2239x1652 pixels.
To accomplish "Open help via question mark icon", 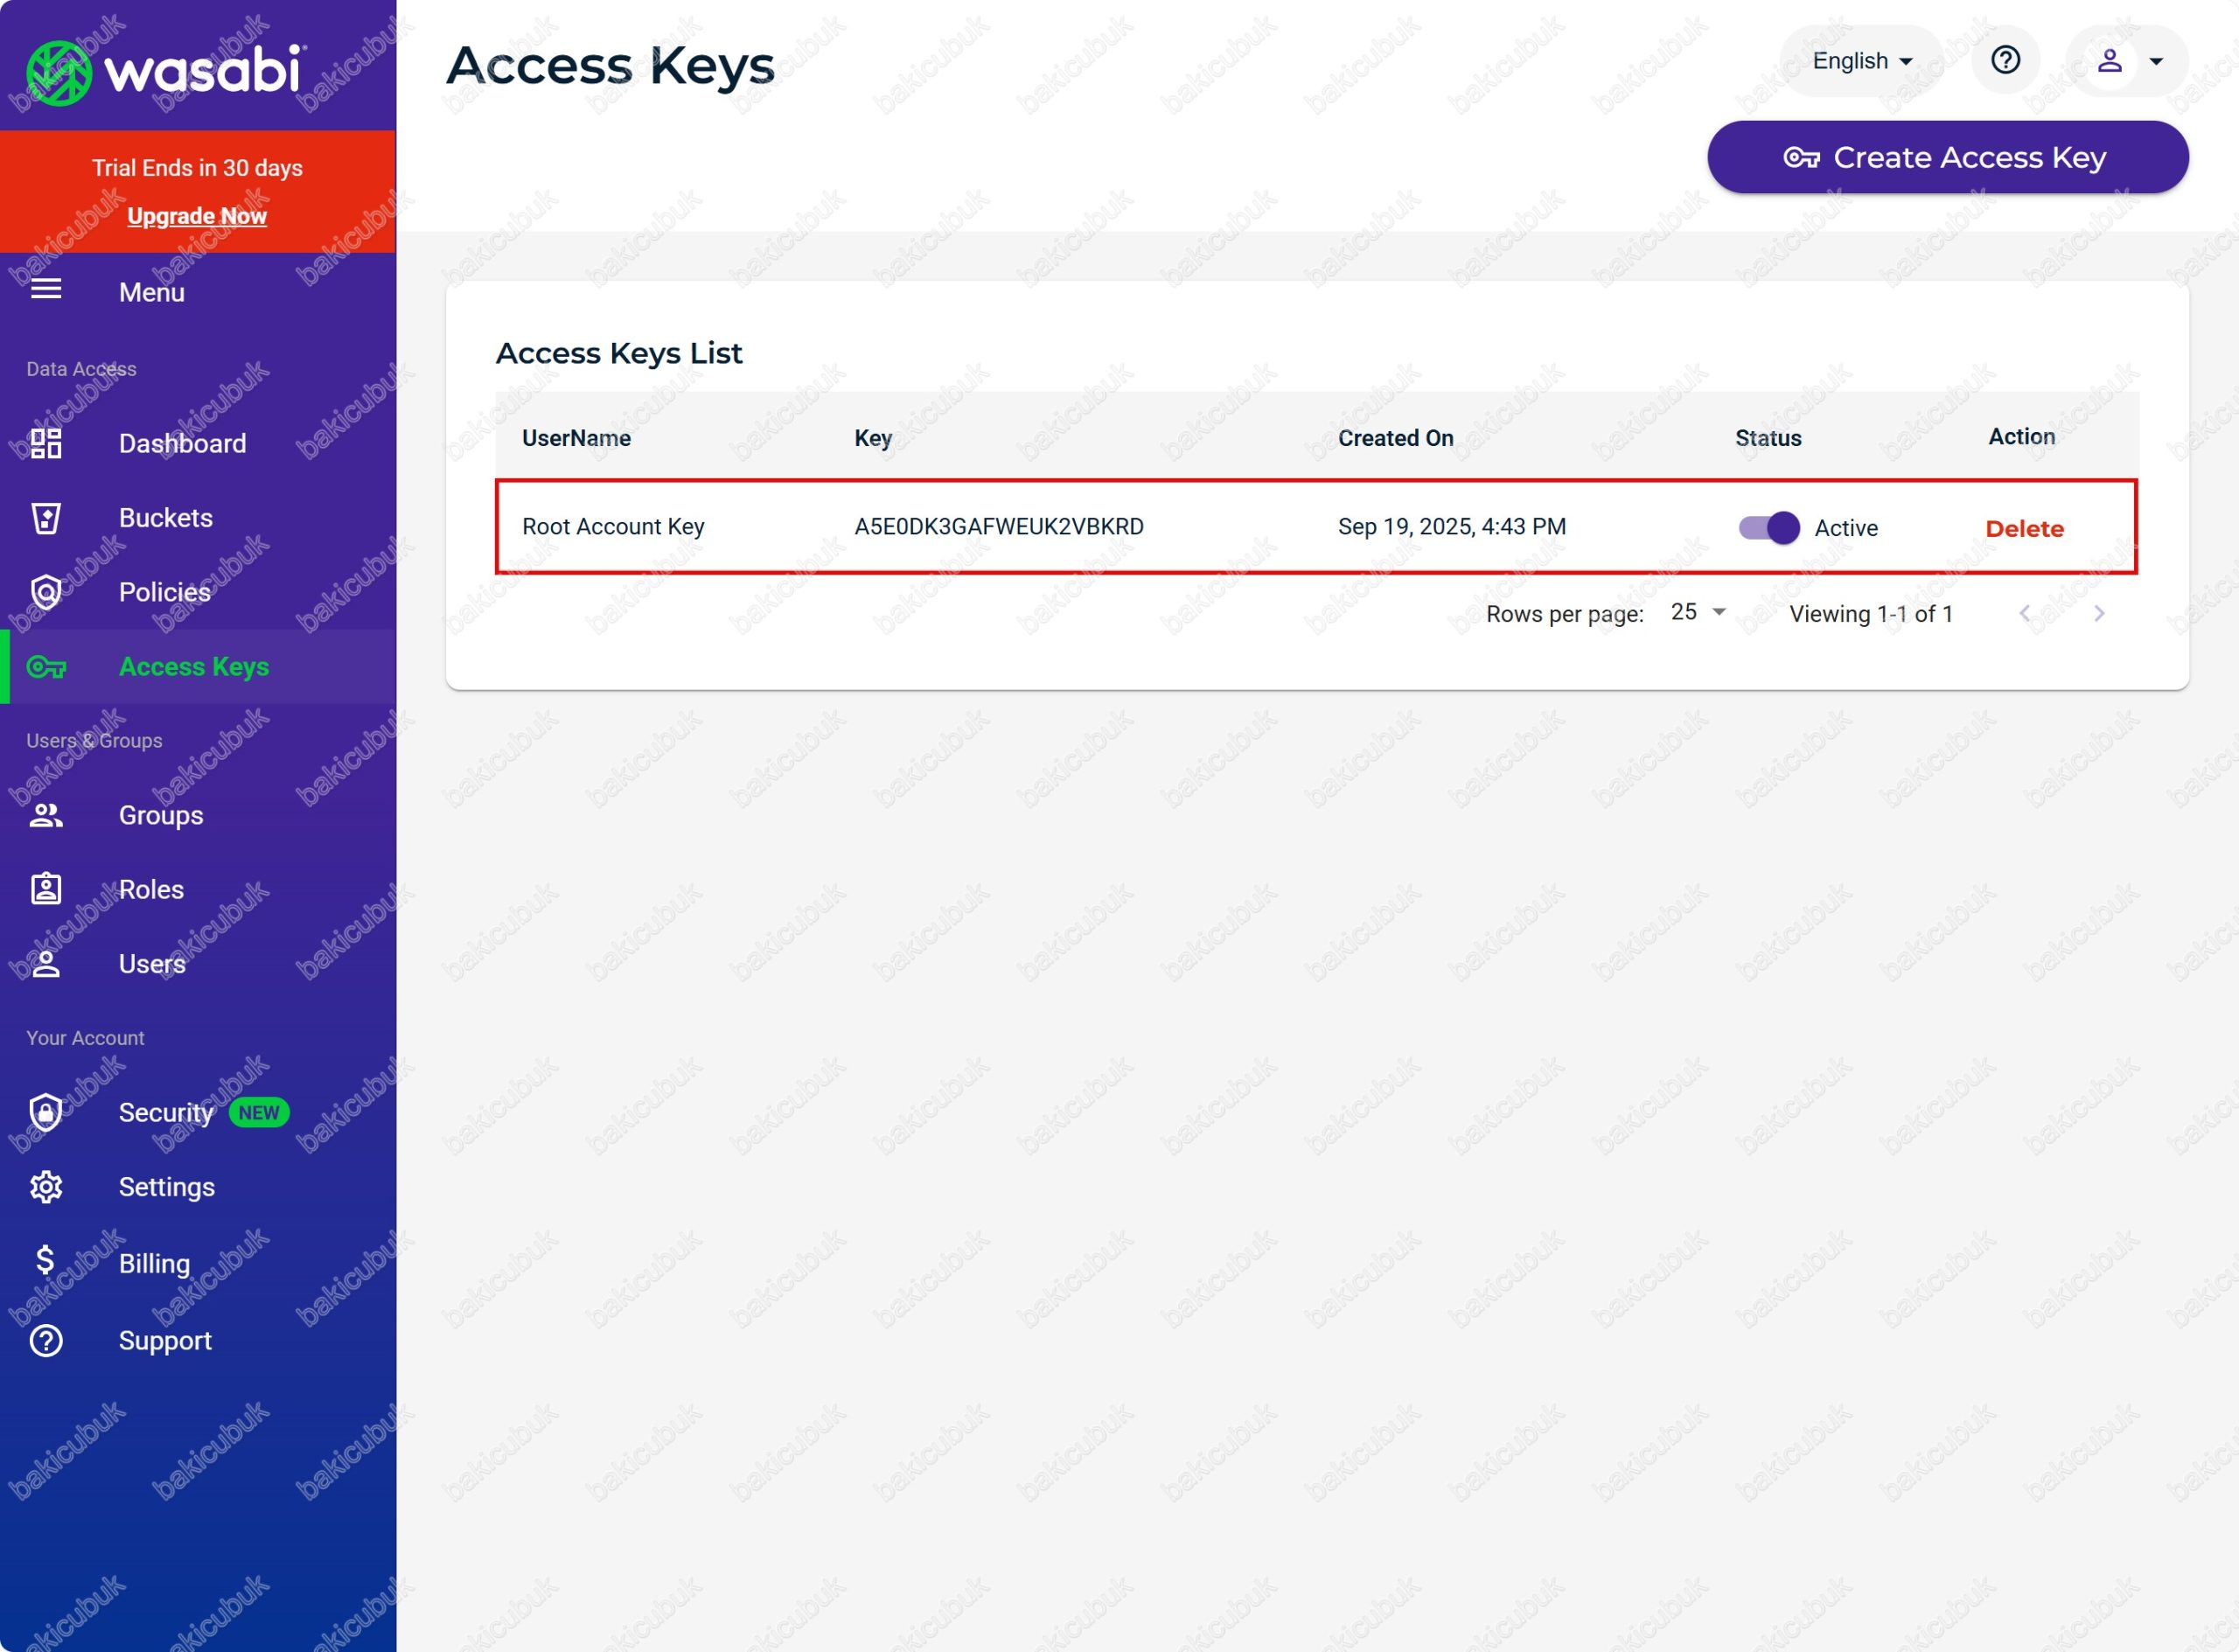I will (2005, 60).
